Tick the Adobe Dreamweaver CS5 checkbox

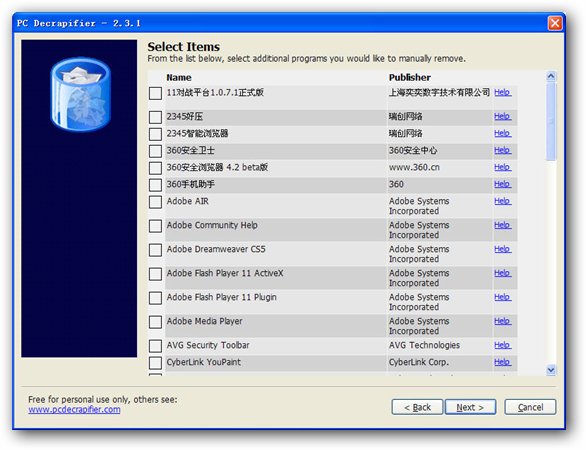[x=155, y=250]
